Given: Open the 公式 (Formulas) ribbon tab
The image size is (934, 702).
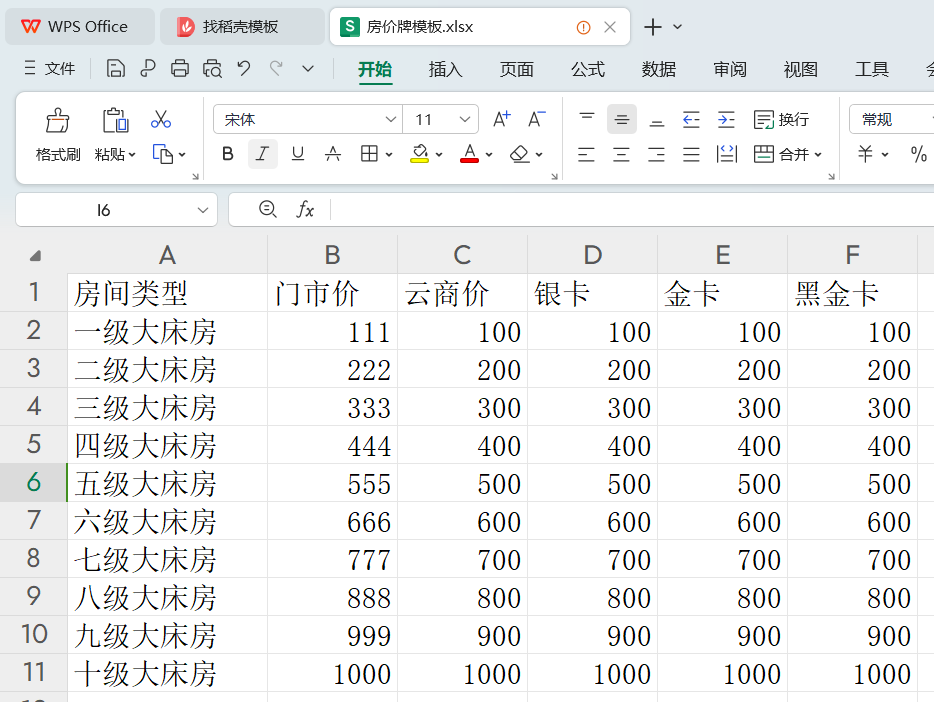Looking at the screenshot, I should (587, 69).
